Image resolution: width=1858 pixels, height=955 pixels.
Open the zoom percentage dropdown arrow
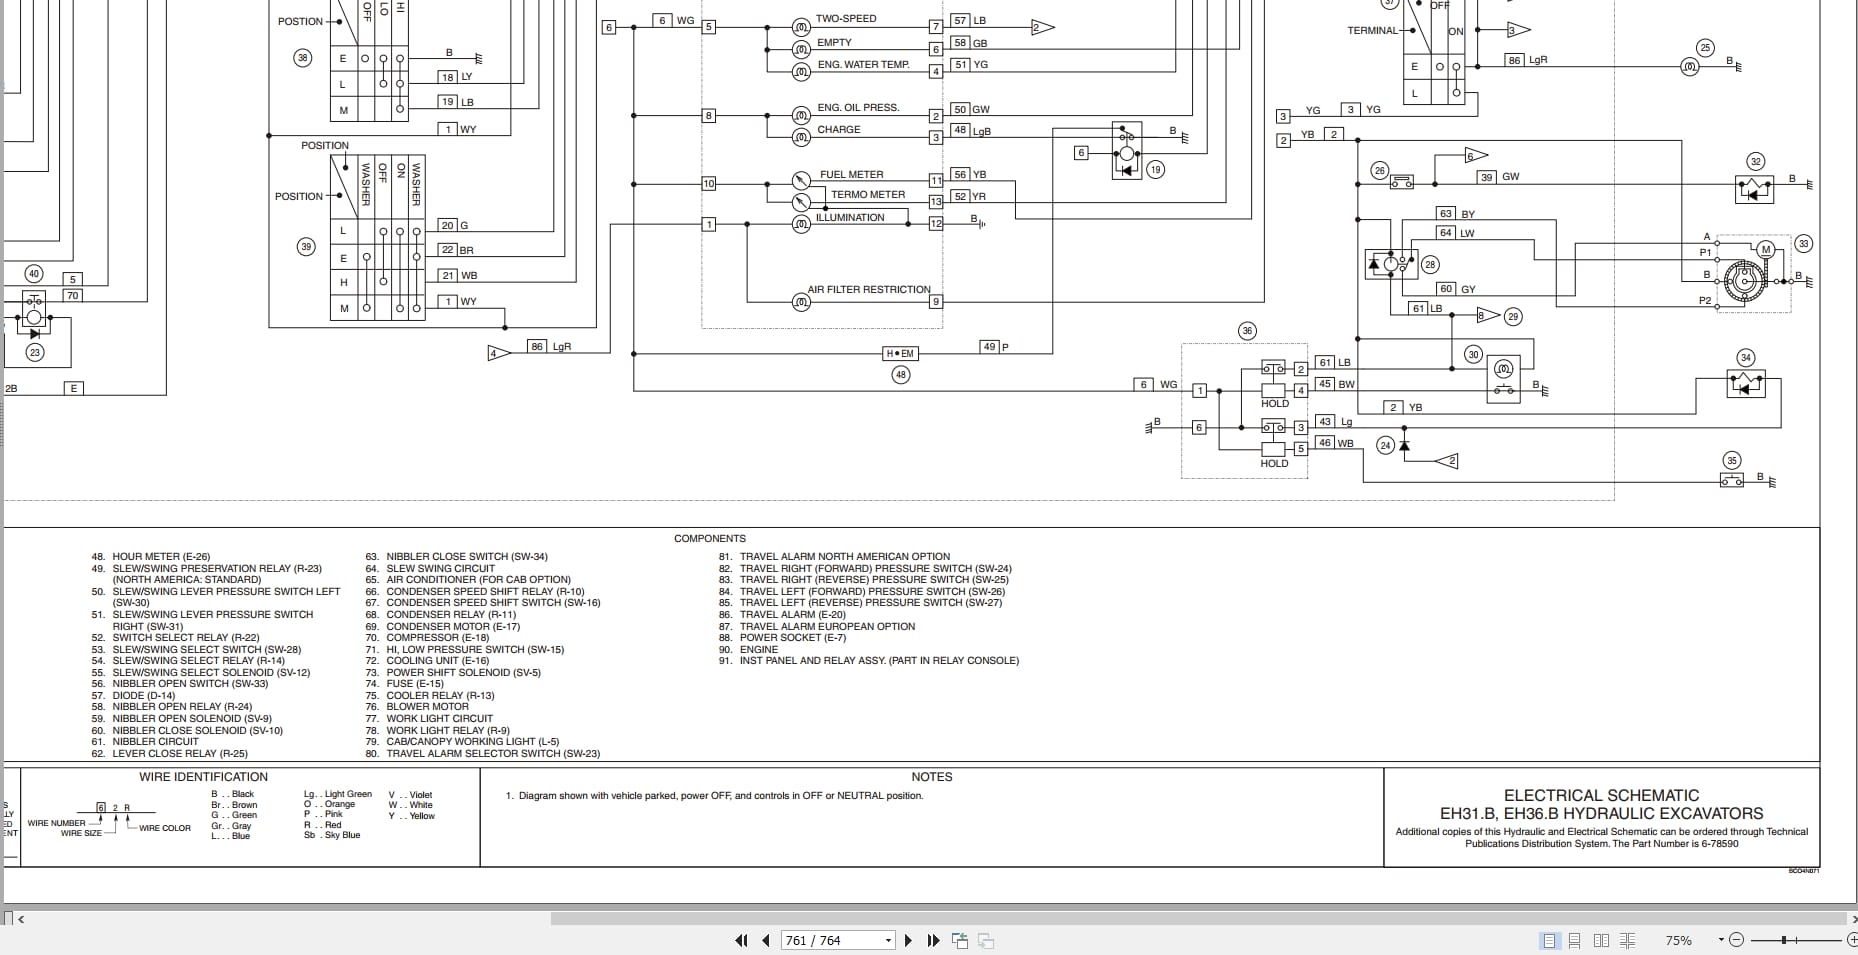pyautogui.click(x=1721, y=940)
